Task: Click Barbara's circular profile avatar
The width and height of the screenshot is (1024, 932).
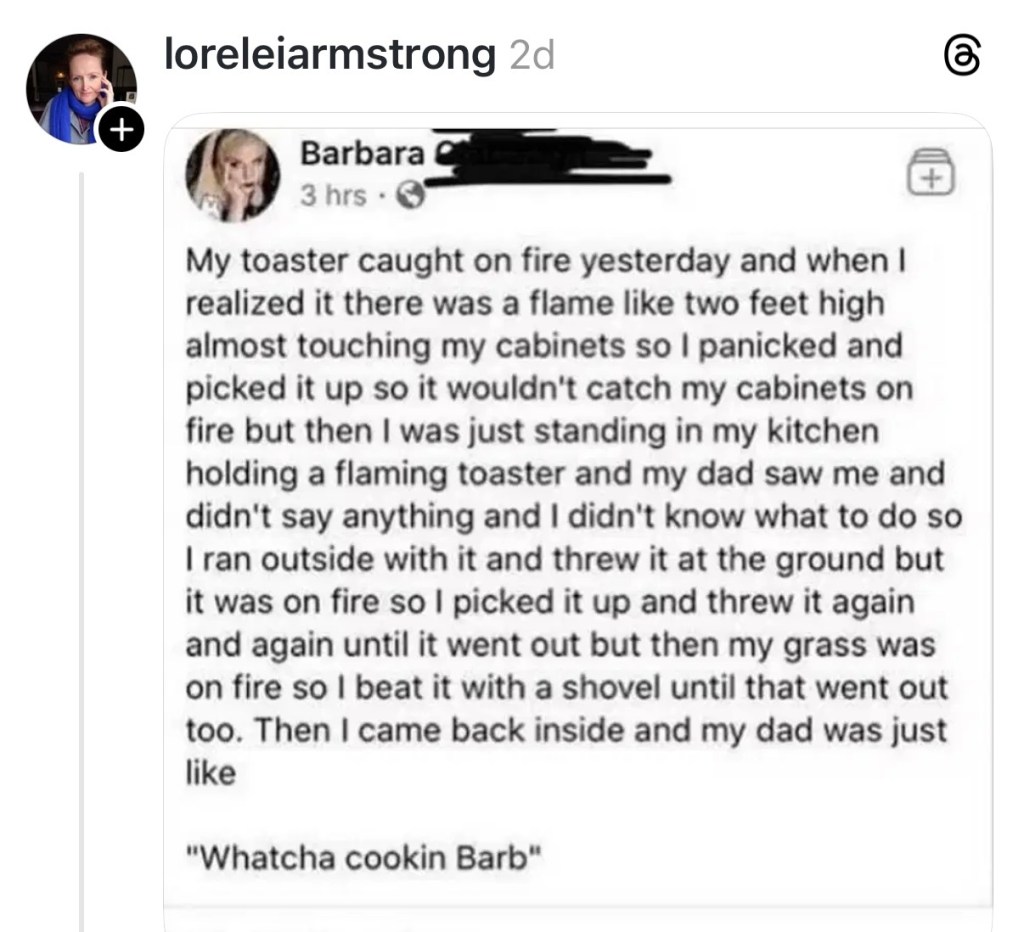Action: click(x=232, y=176)
